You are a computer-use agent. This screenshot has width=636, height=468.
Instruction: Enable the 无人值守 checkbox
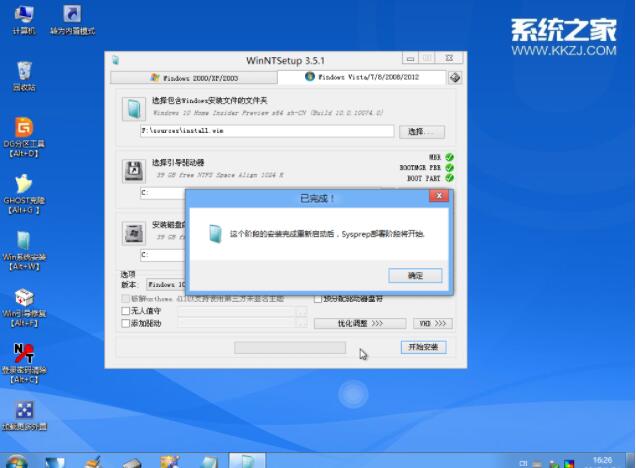125,311
